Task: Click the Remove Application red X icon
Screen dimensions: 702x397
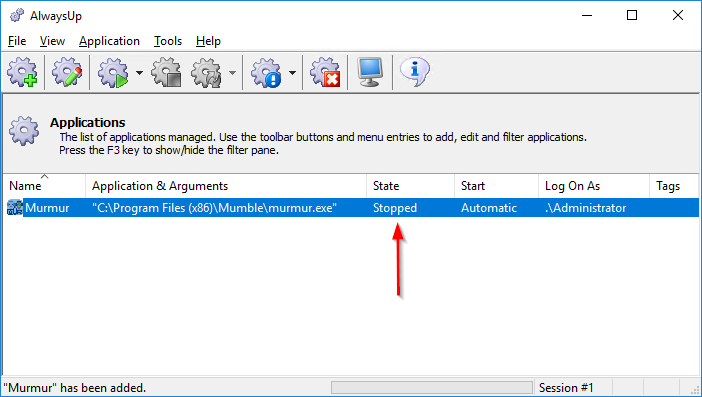Action: [x=325, y=72]
